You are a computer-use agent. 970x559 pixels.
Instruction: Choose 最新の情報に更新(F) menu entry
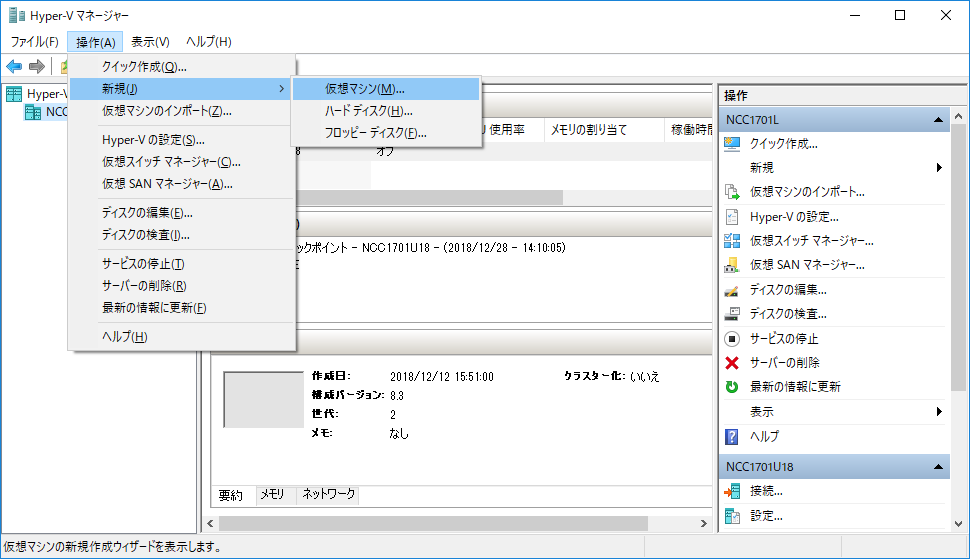point(181,308)
